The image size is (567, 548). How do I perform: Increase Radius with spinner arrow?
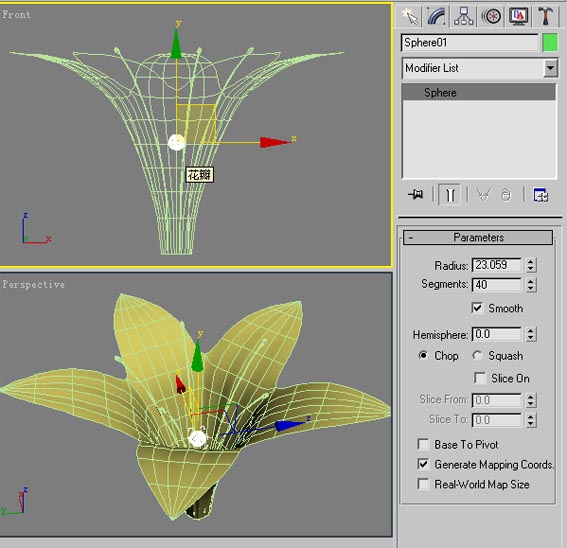tap(530, 261)
